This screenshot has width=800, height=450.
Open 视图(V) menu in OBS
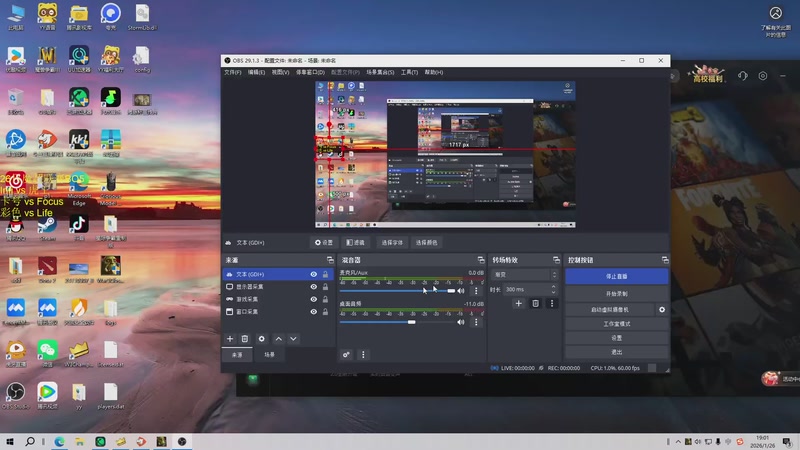coord(280,72)
